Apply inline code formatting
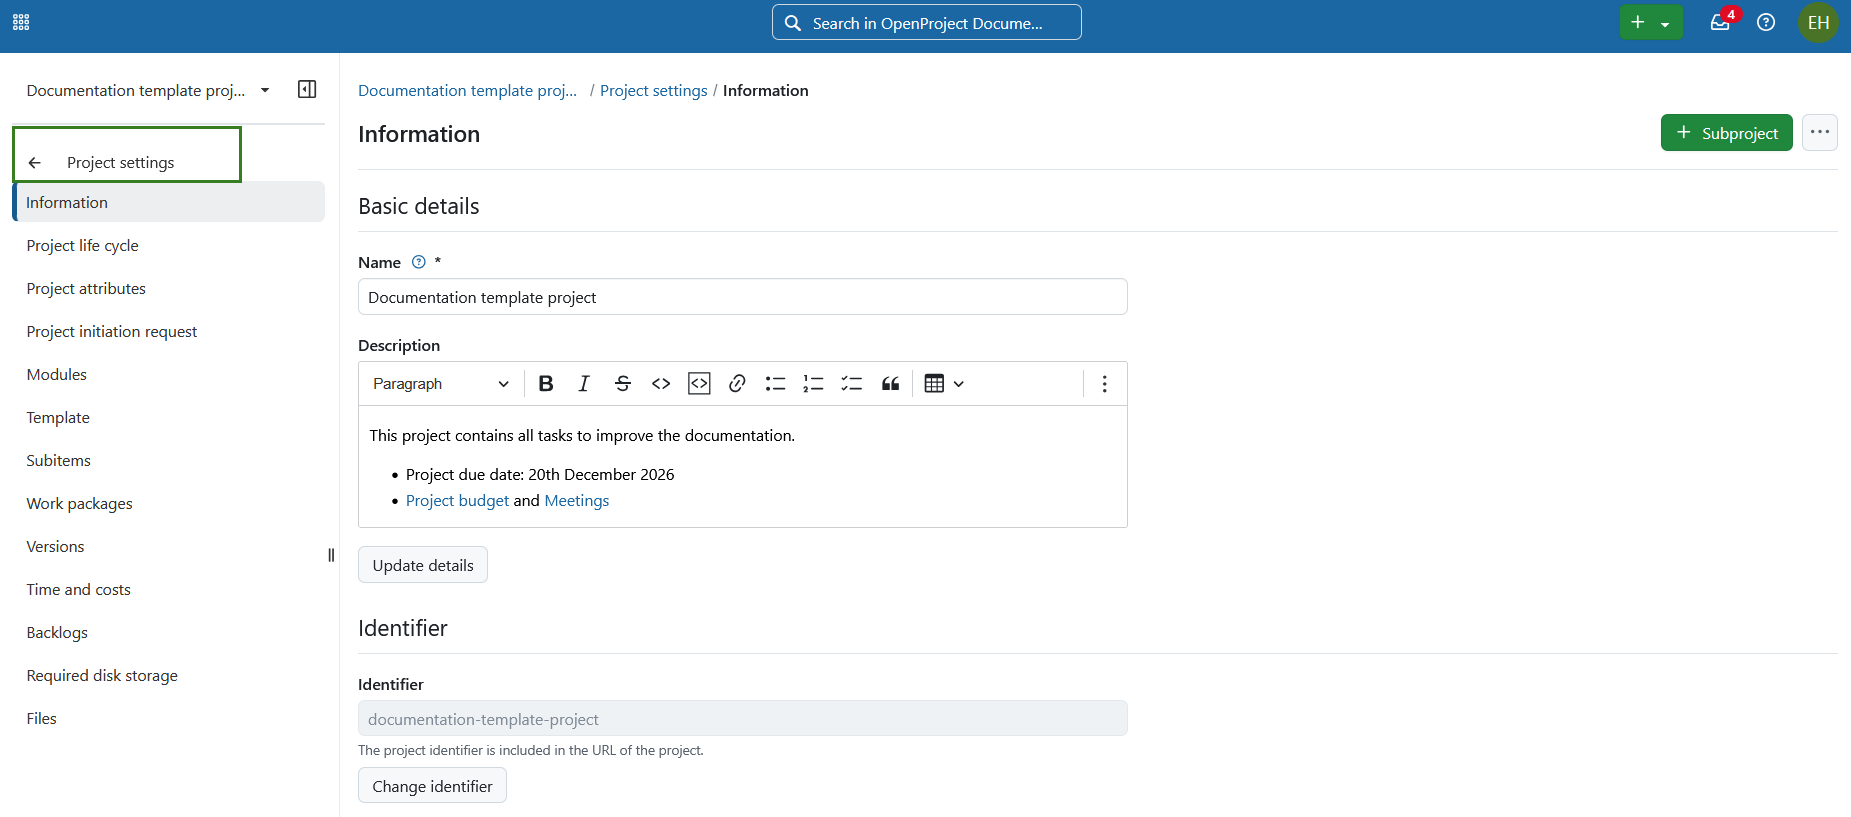 click(661, 383)
